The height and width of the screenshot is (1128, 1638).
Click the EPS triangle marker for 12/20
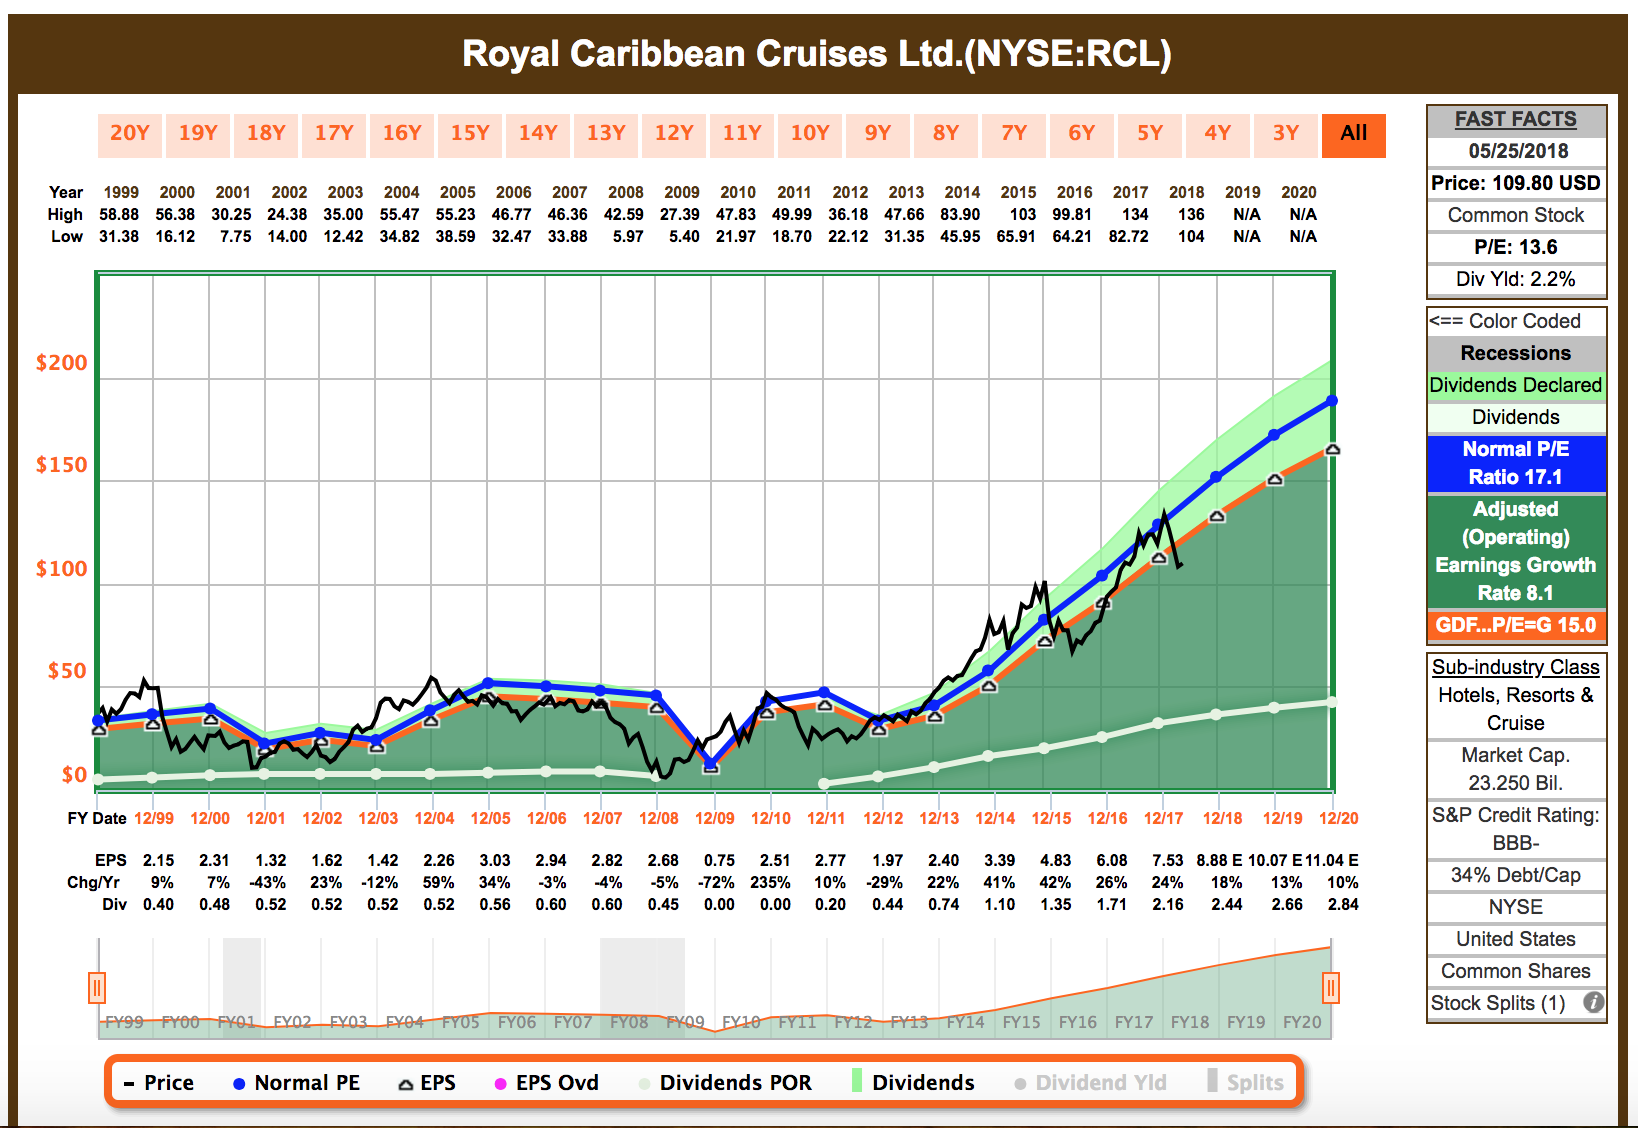1332,449
